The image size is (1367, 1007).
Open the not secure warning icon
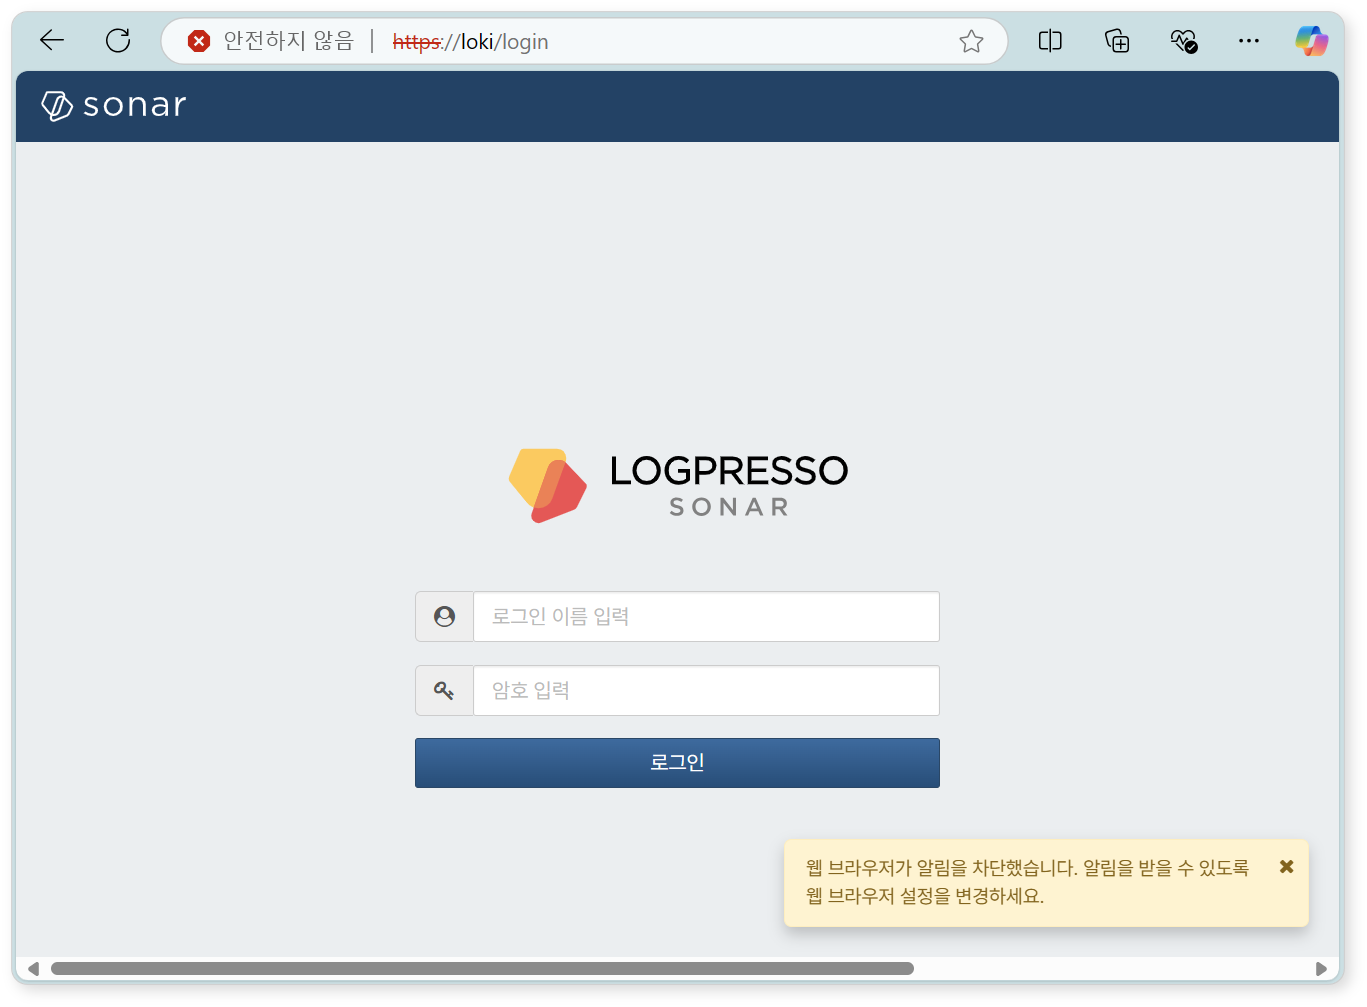tap(199, 41)
